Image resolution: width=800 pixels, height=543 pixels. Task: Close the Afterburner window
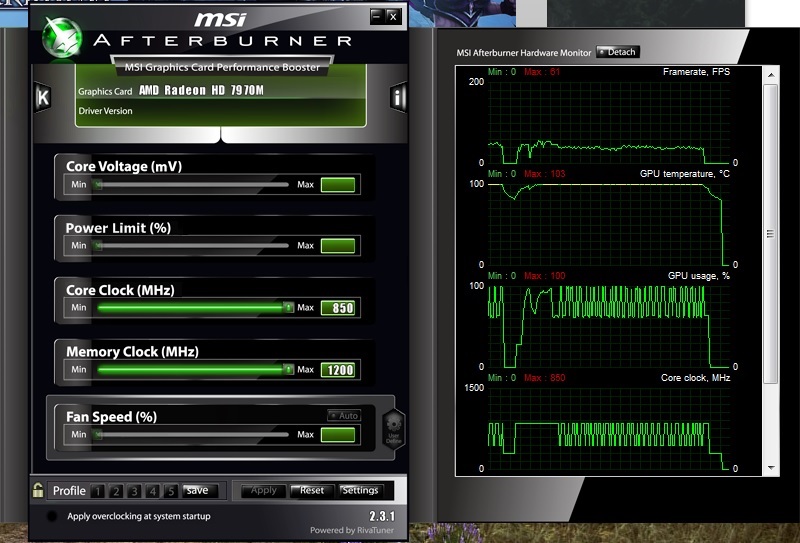pos(393,16)
